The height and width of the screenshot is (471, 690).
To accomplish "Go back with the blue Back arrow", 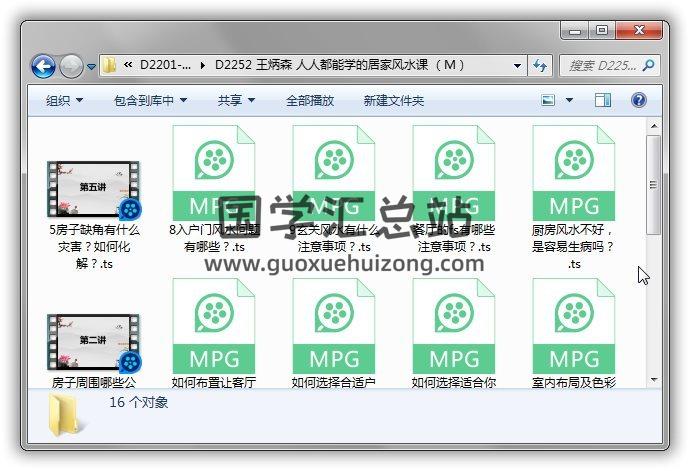I will tap(43, 66).
